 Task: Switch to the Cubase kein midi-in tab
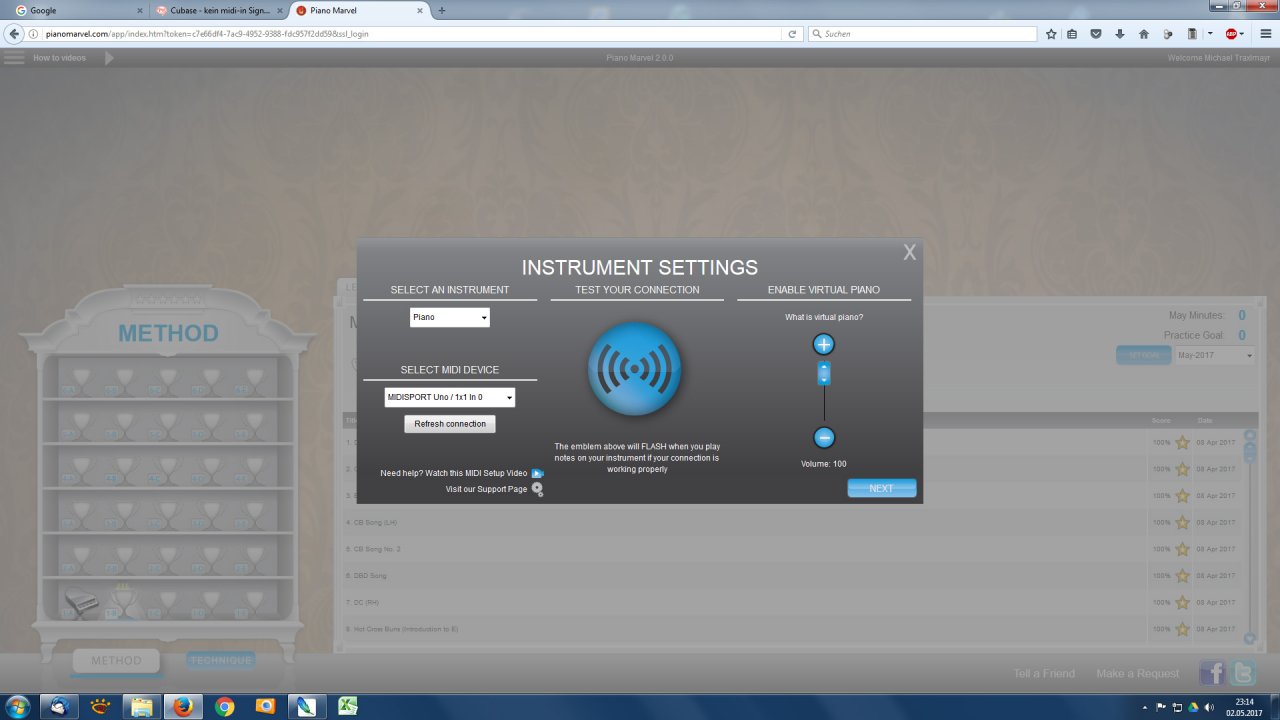coord(219,10)
